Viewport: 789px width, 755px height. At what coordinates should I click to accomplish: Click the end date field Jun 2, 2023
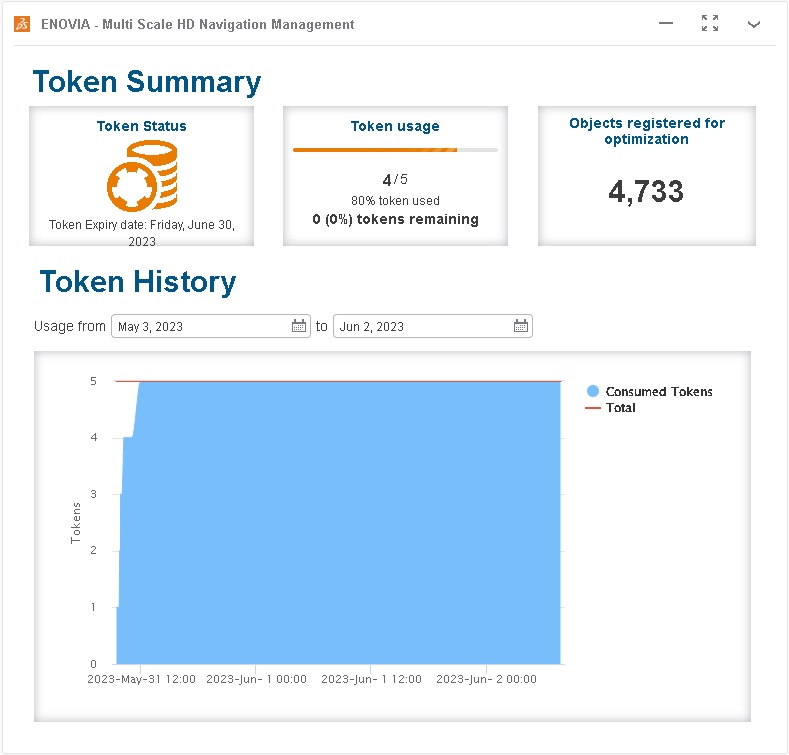click(422, 326)
